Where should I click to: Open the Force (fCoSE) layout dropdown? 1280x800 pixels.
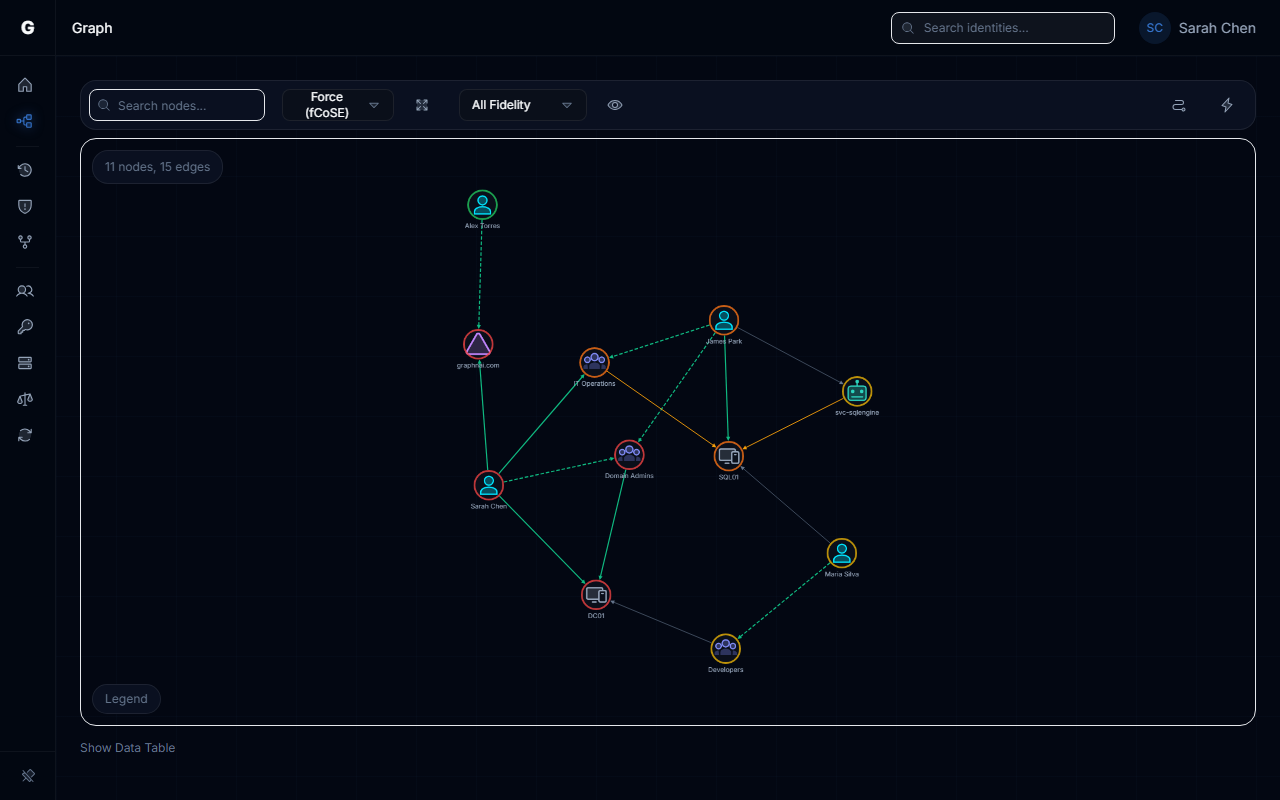coord(338,105)
